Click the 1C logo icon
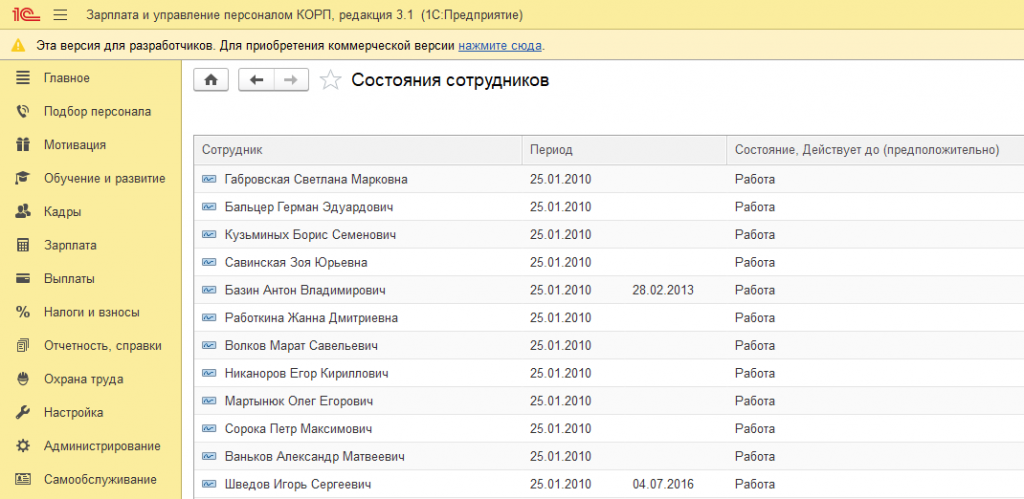Viewport: 1024px width, 499px height. (x=21, y=15)
